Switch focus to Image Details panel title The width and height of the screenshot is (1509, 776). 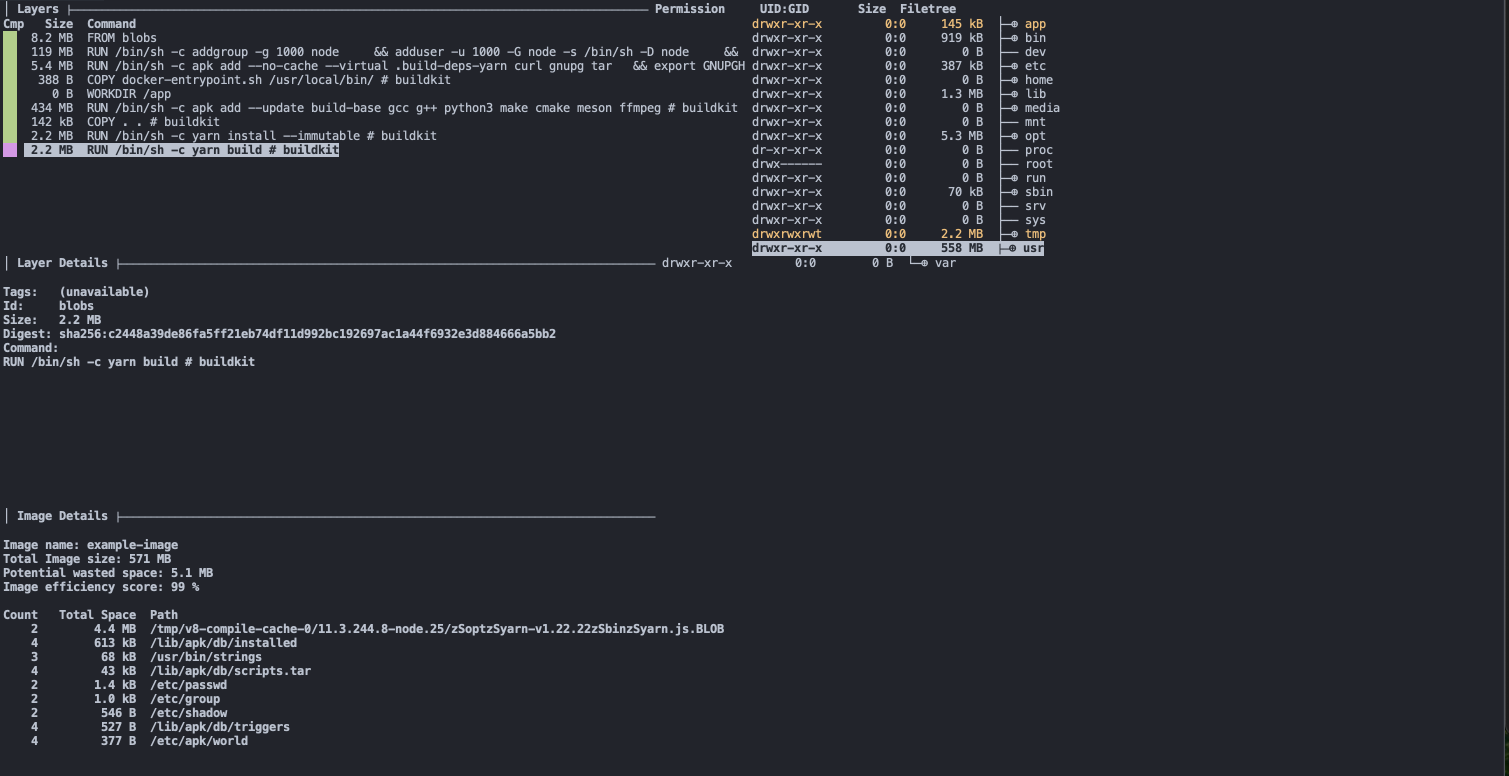62,516
